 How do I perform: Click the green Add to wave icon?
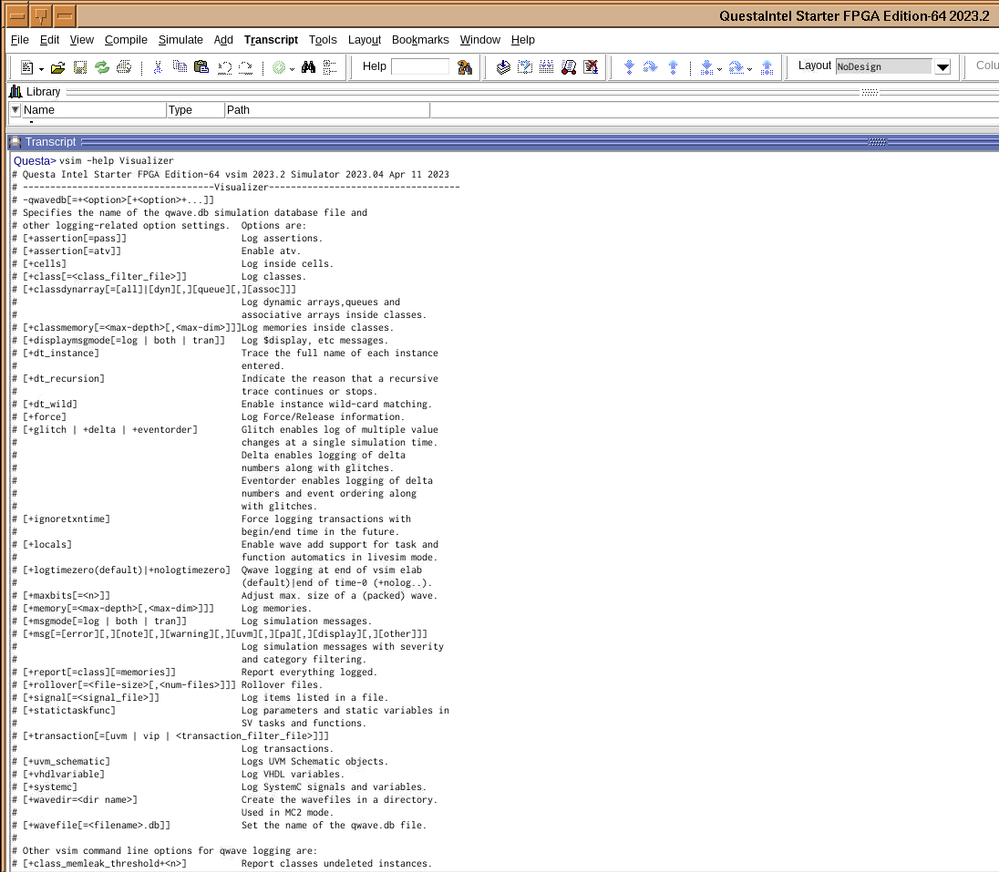click(279, 67)
